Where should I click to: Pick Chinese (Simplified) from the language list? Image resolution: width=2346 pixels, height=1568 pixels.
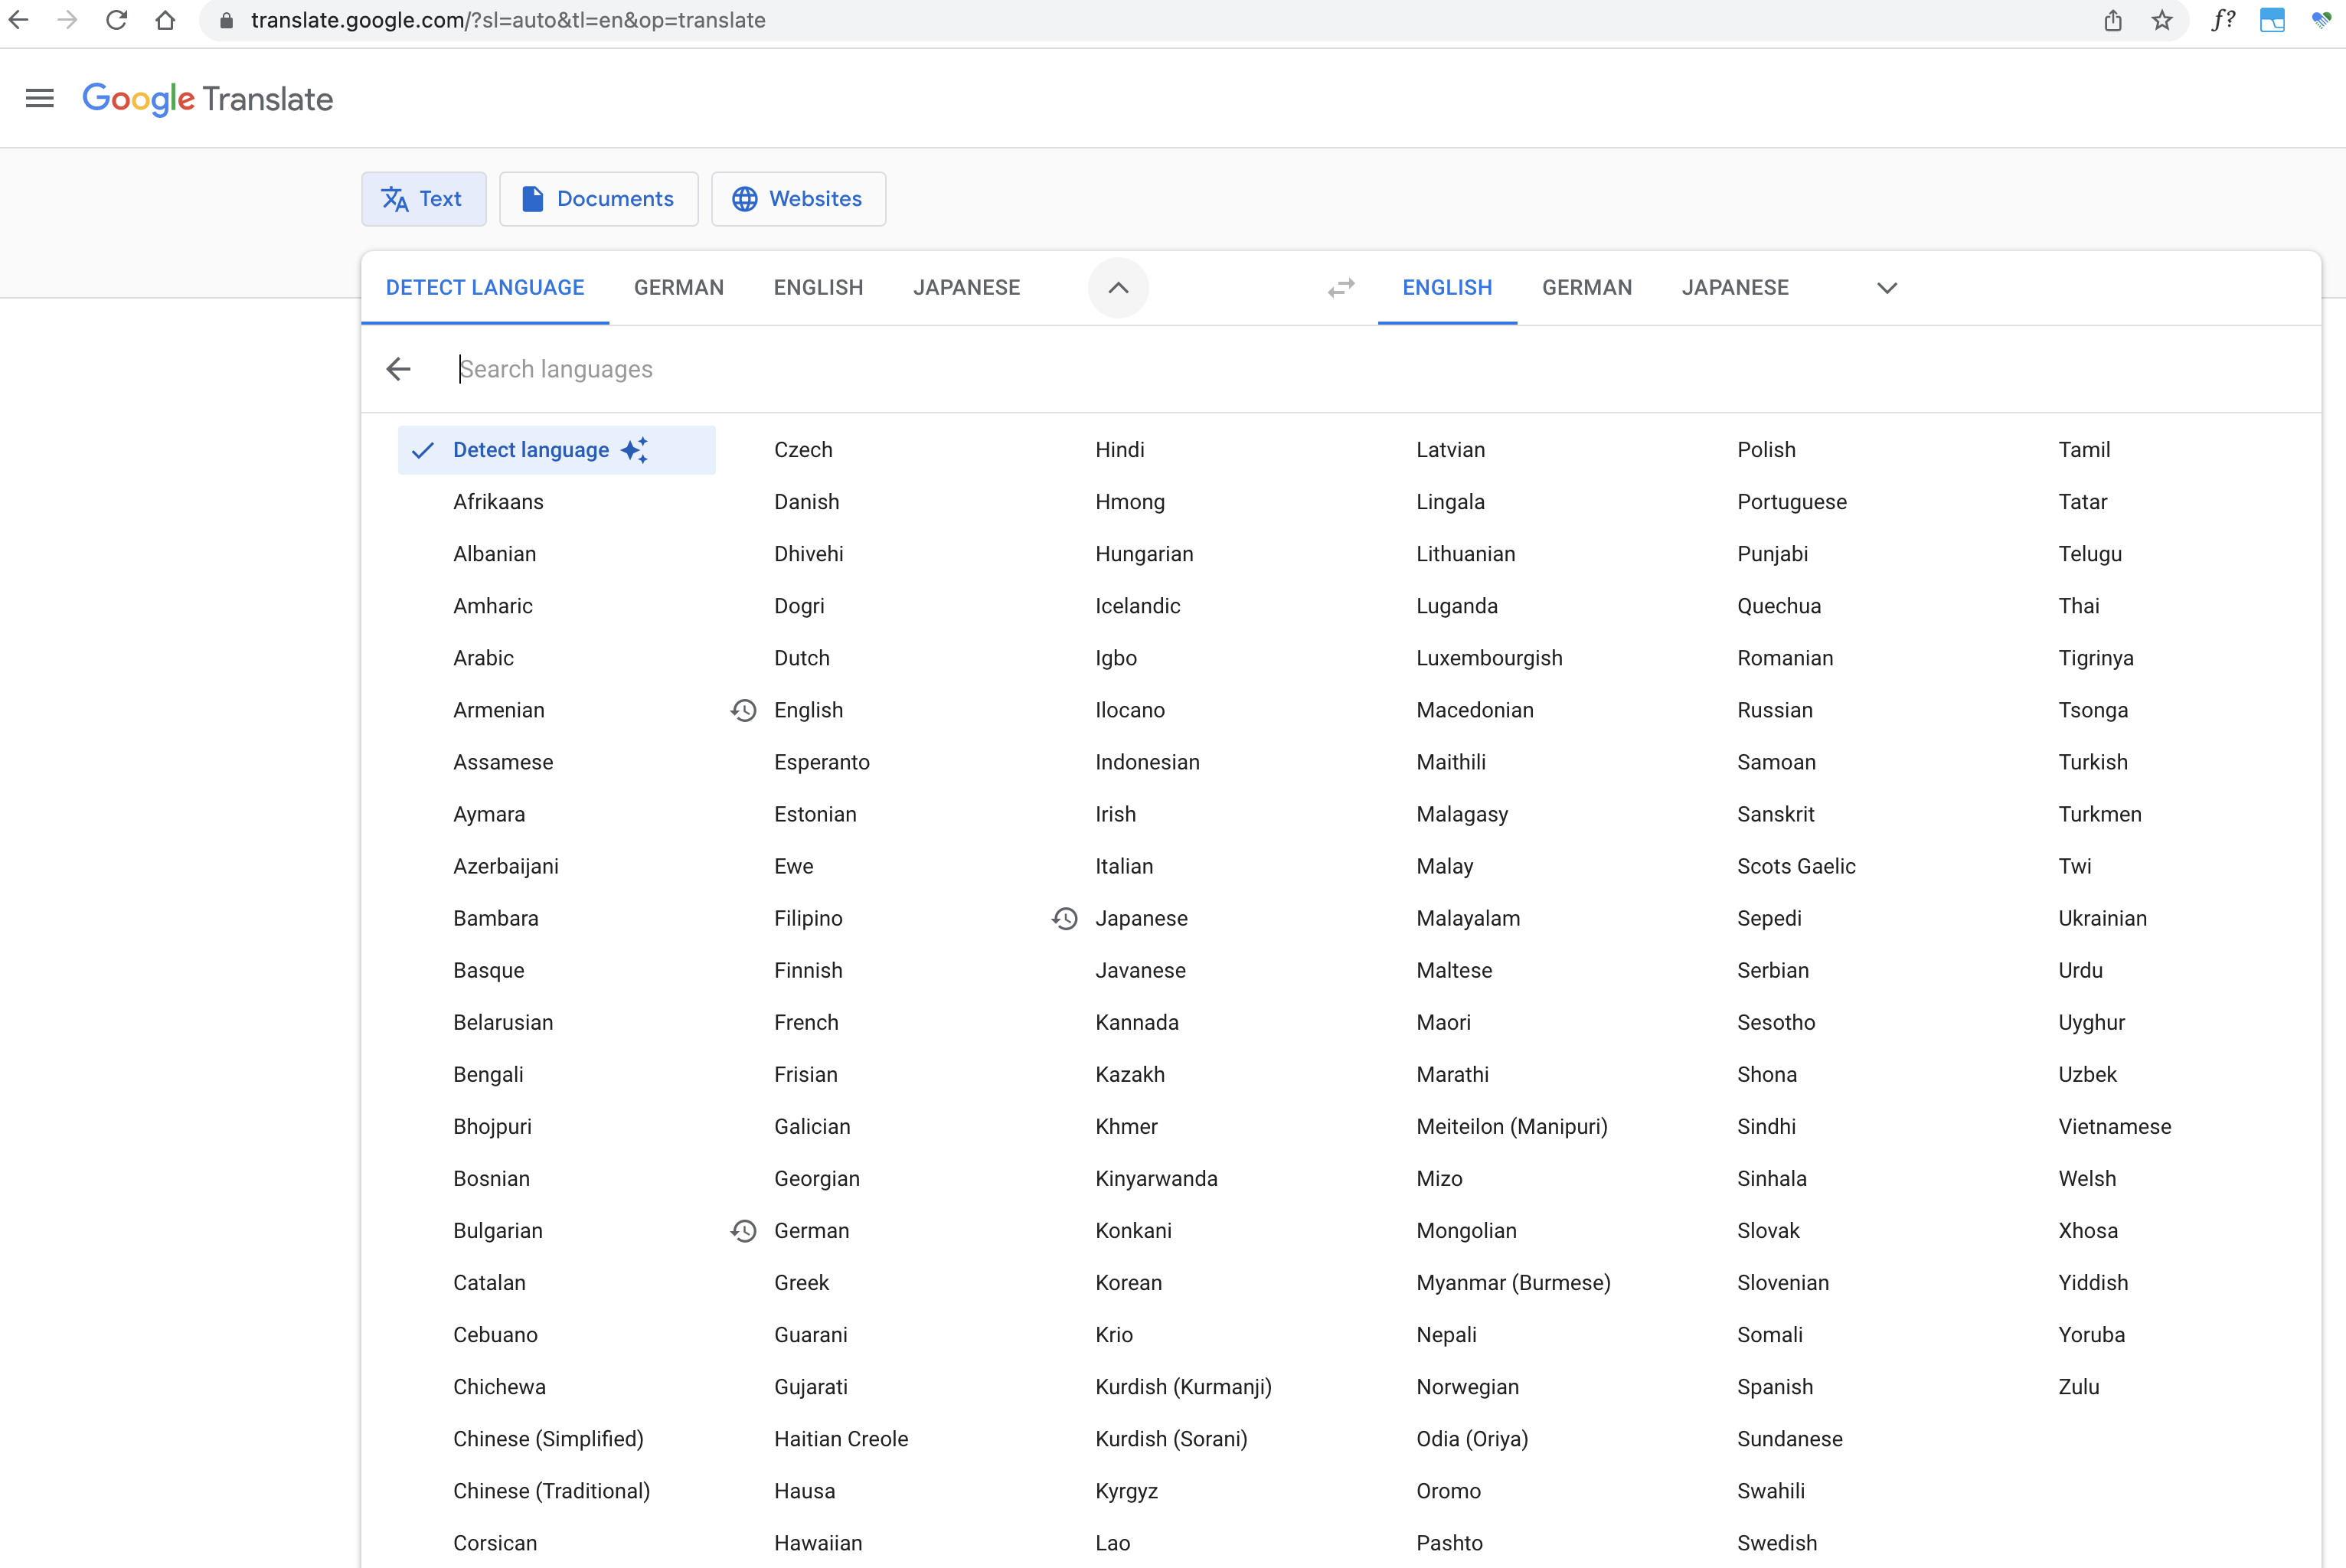(x=548, y=1439)
